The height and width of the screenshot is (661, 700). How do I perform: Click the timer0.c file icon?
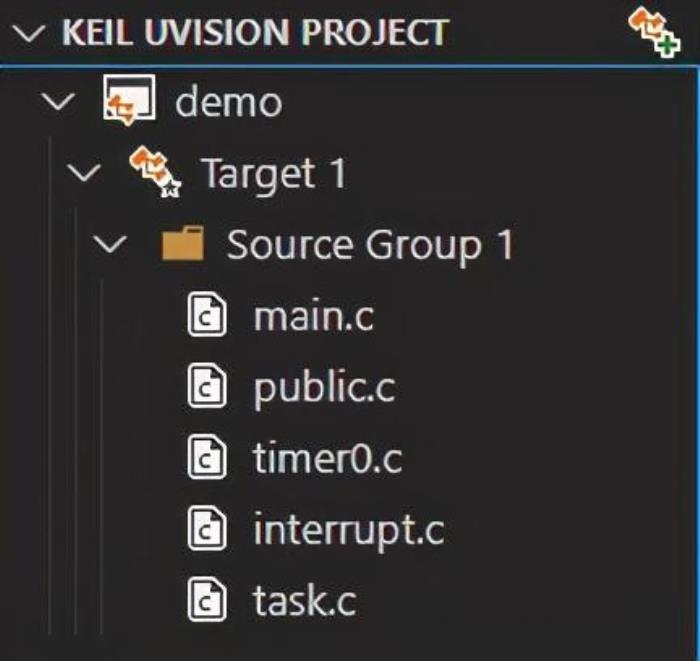tap(208, 459)
